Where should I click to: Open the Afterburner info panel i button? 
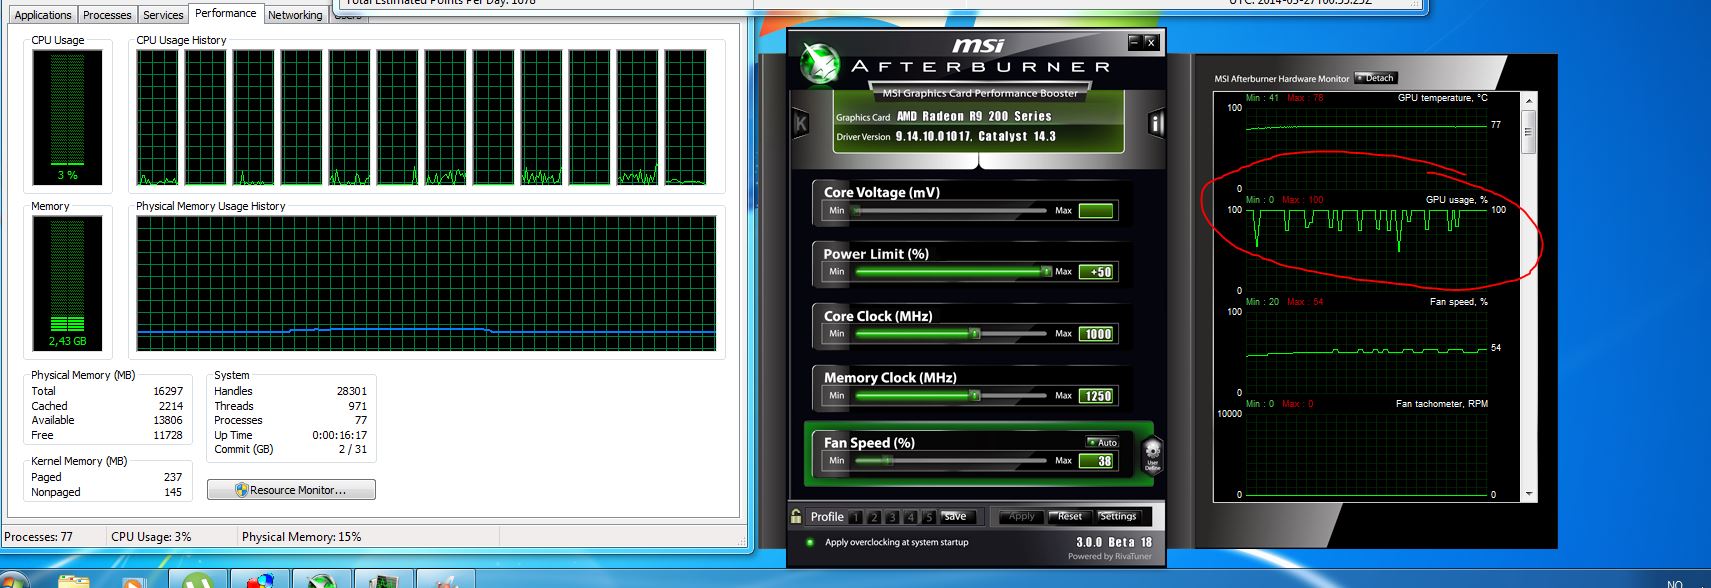pyautogui.click(x=1156, y=123)
